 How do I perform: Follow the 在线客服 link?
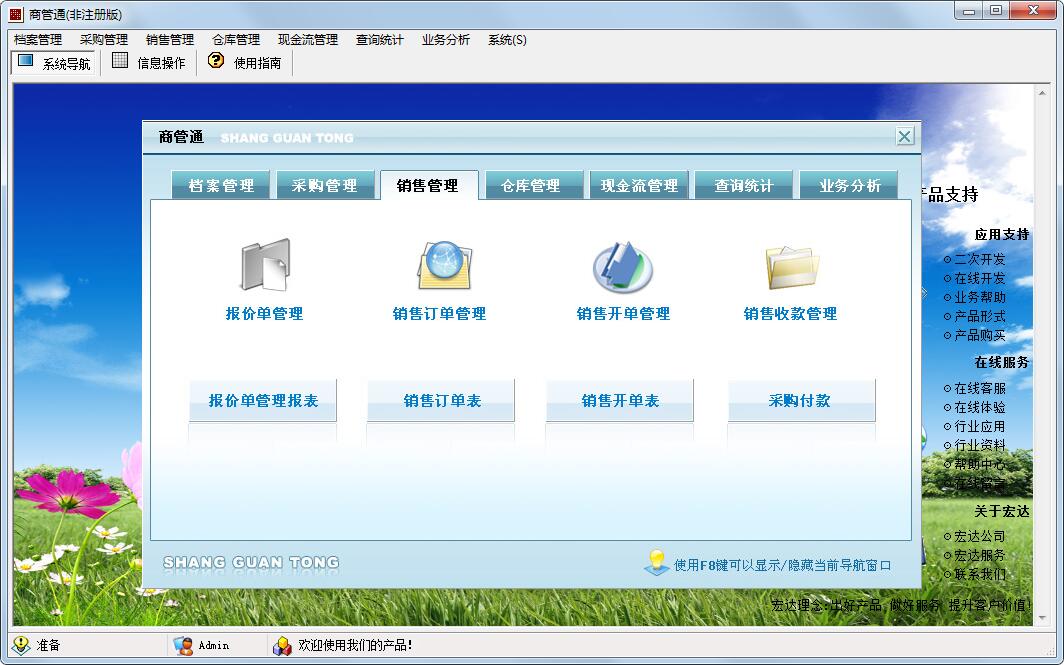pyautogui.click(x=980, y=388)
